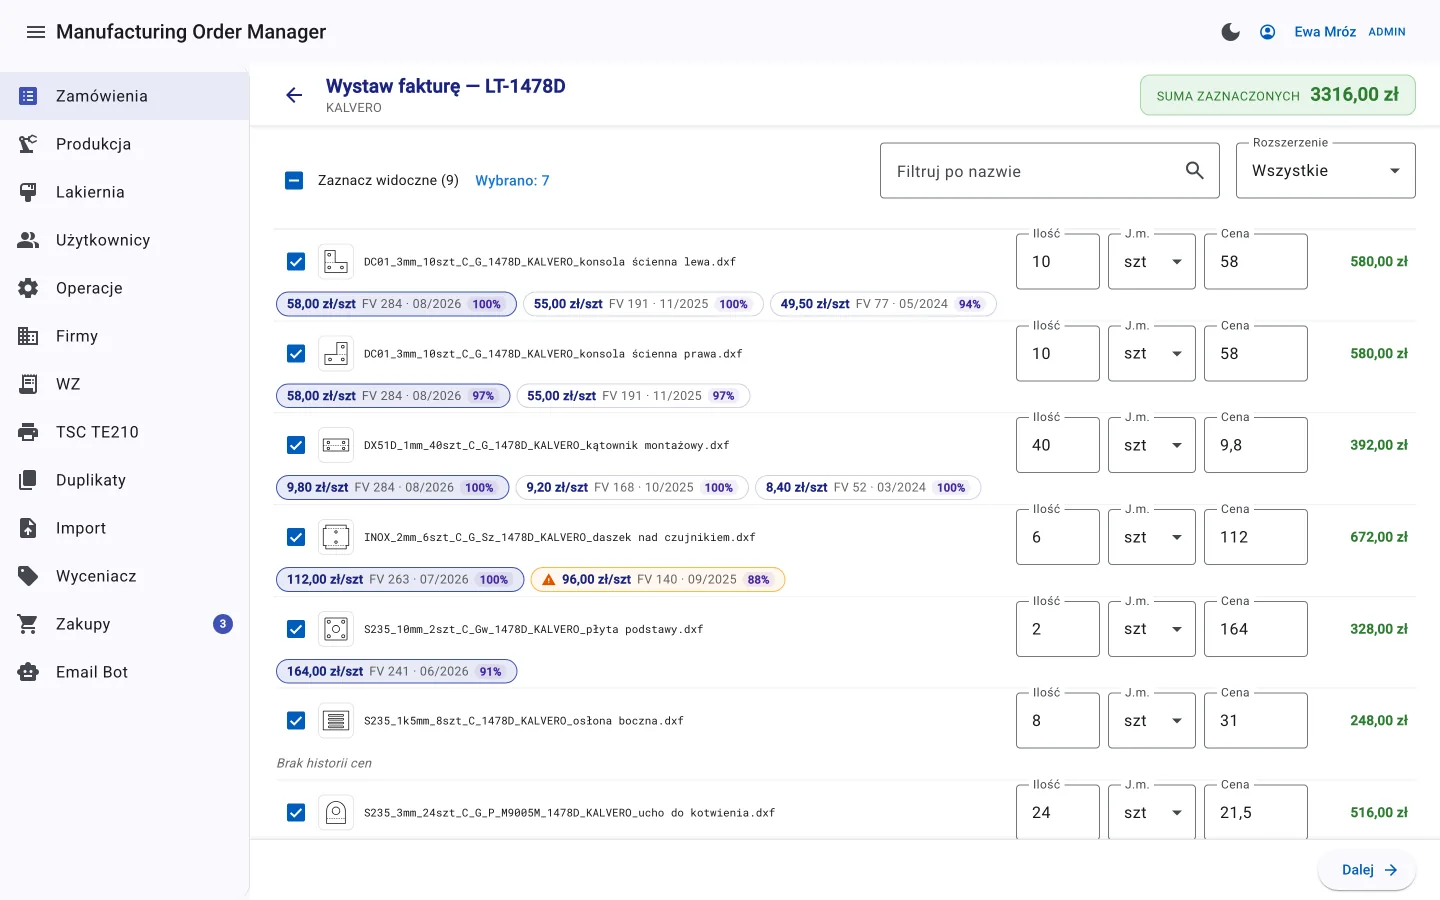Click the Email Bot robot icon
The image size is (1440, 900).
pos(28,672)
